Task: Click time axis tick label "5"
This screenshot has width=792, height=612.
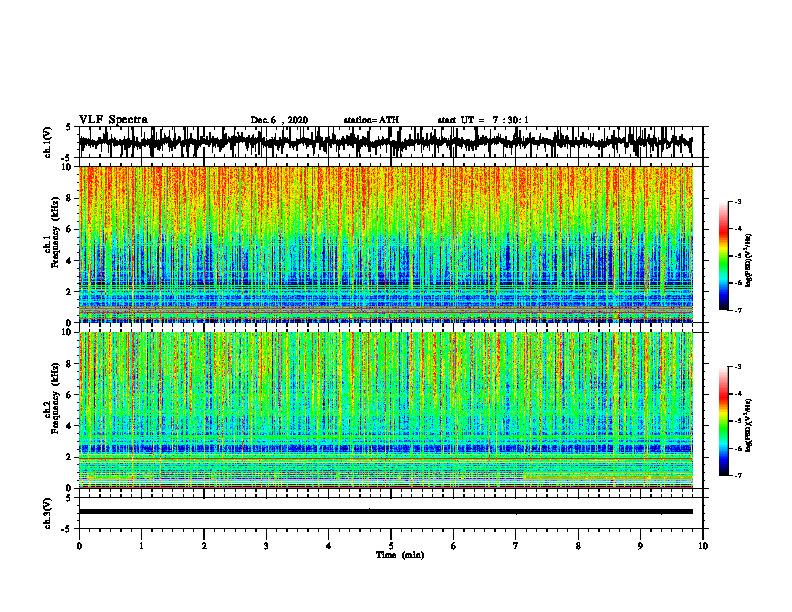Action: [x=391, y=546]
